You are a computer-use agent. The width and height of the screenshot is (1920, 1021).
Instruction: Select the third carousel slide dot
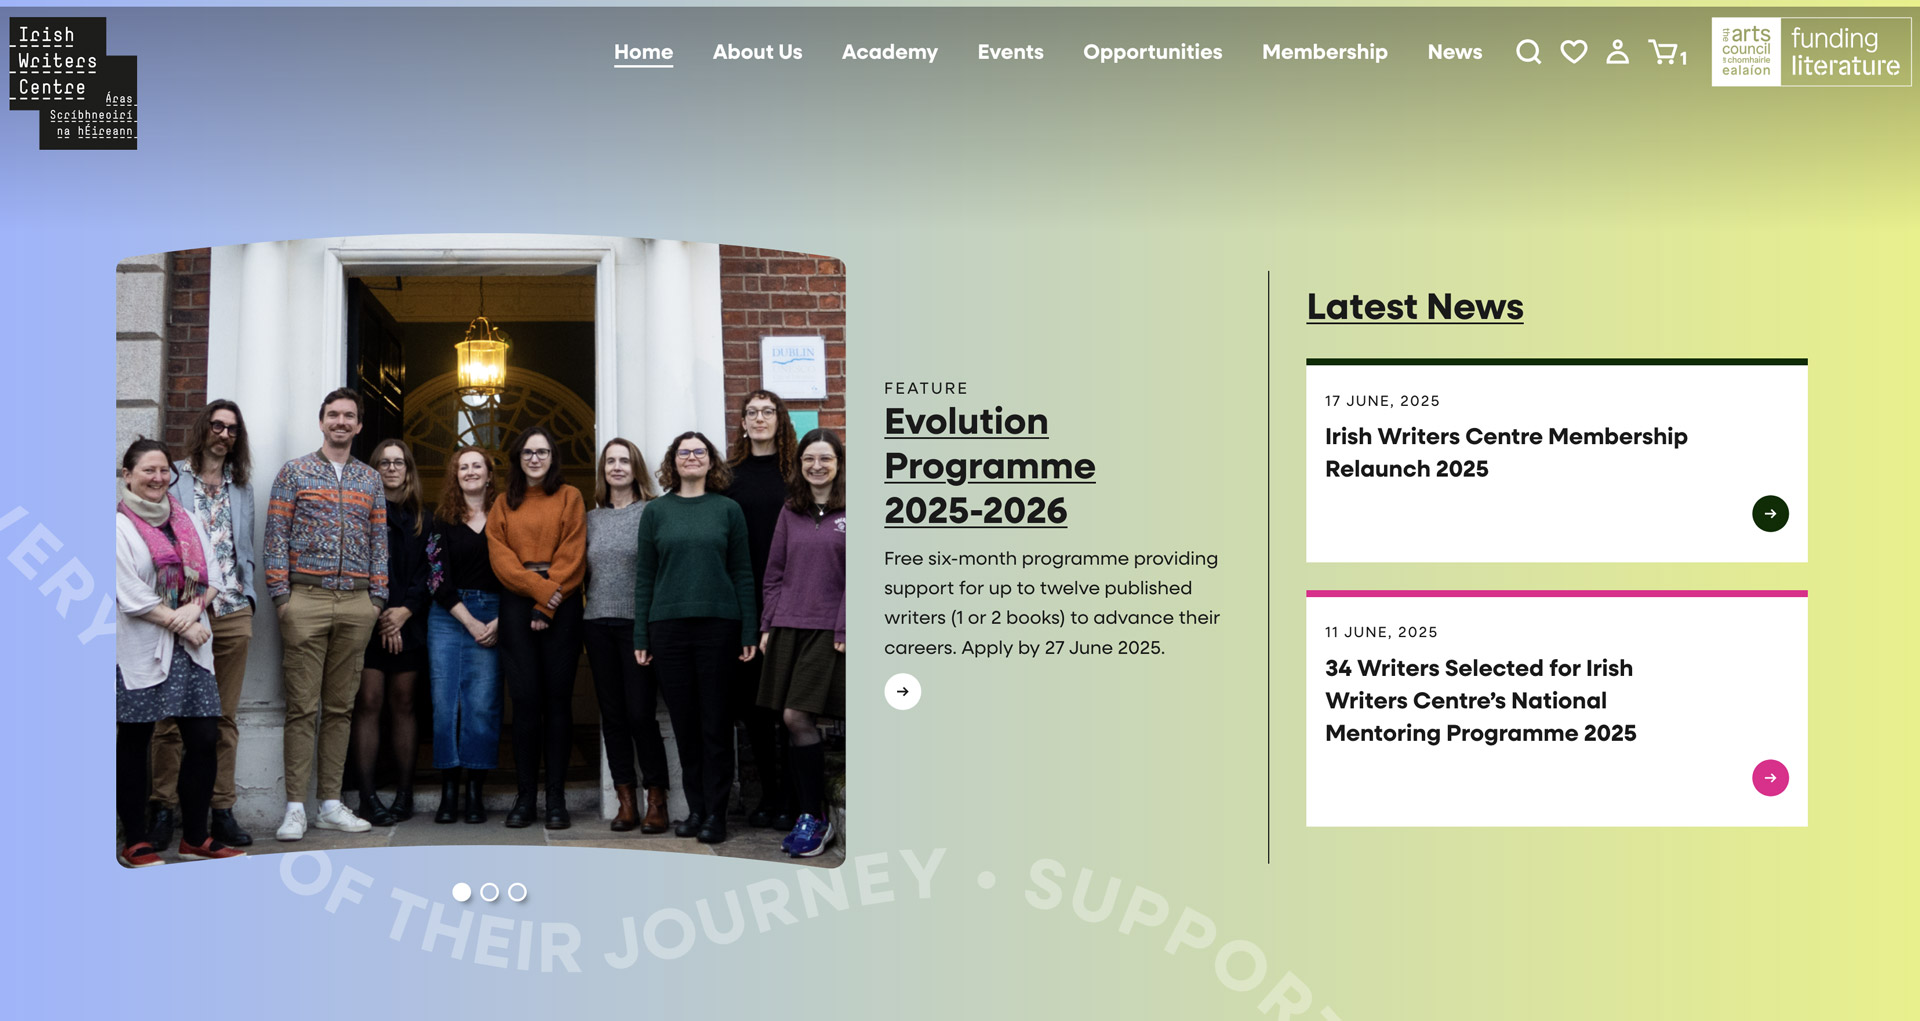[x=517, y=892]
